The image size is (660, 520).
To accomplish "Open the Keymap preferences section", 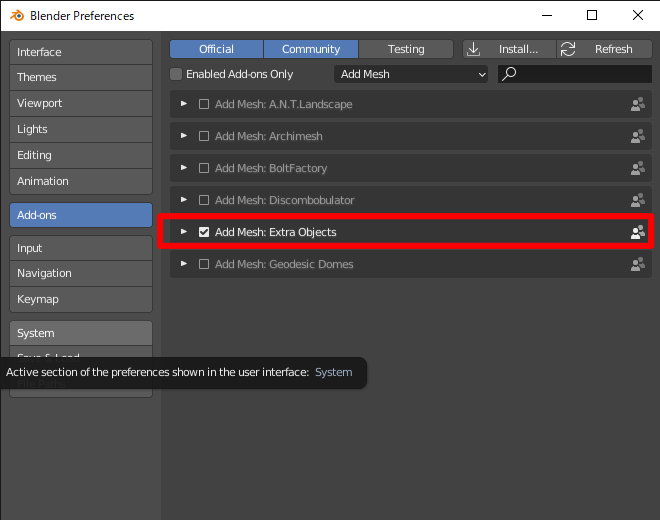I will [81, 299].
